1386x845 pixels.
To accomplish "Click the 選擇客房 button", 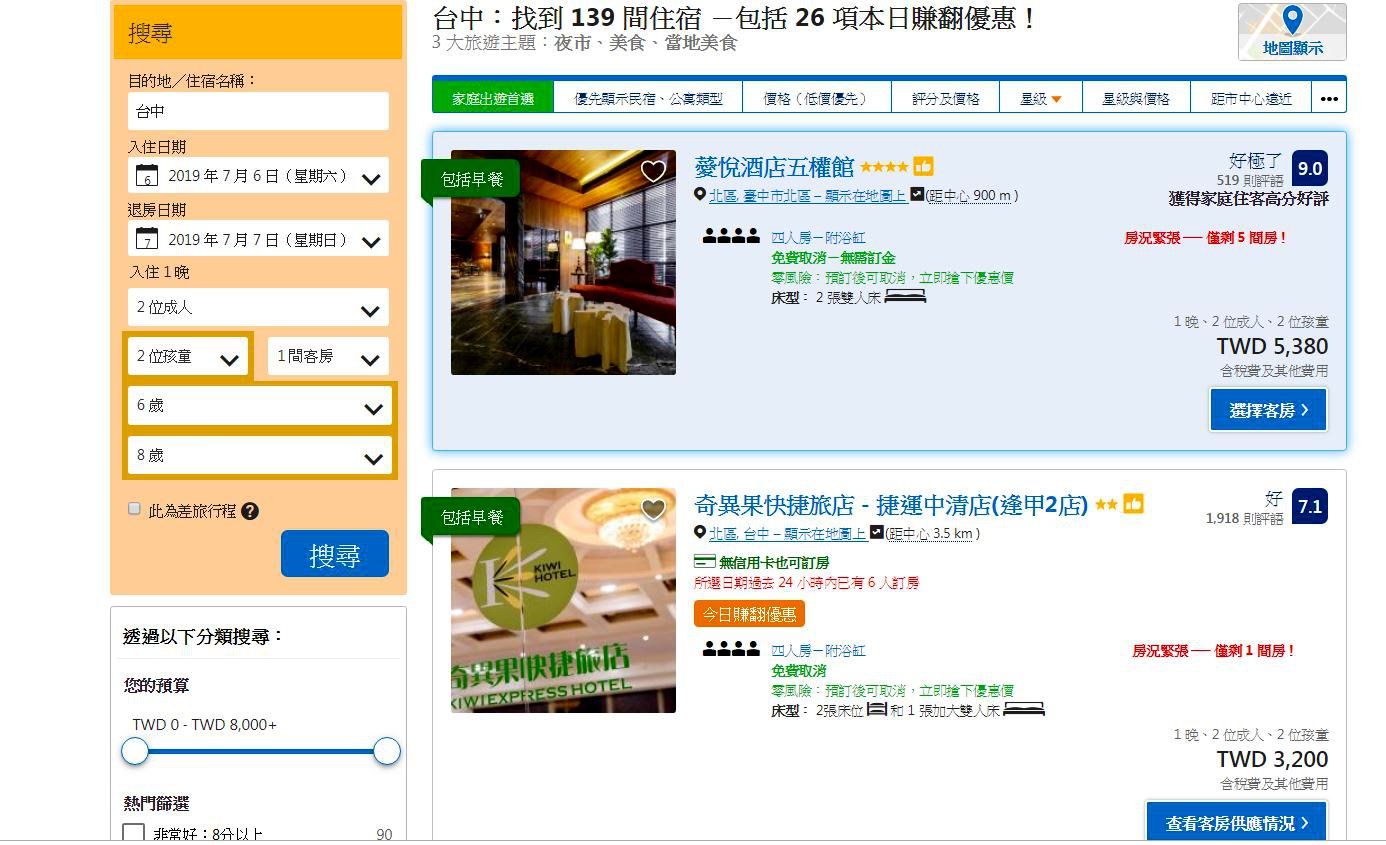I will tap(1268, 410).
